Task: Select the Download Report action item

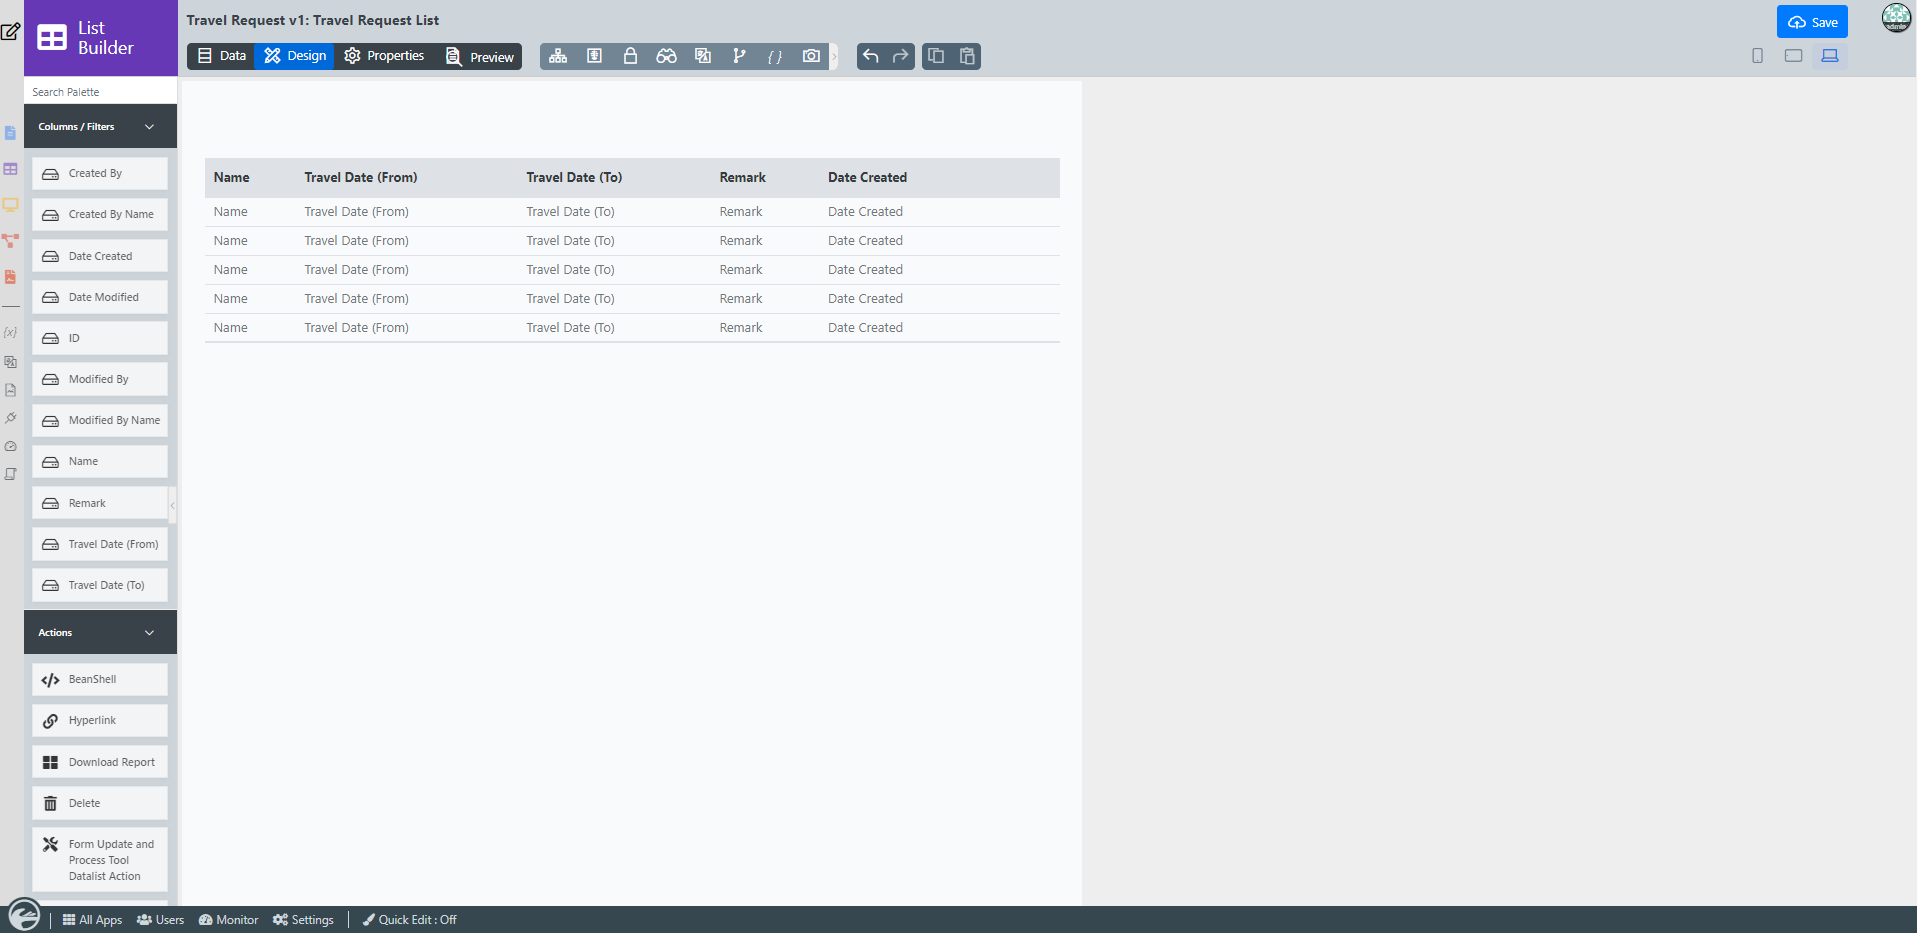Action: (x=100, y=762)
